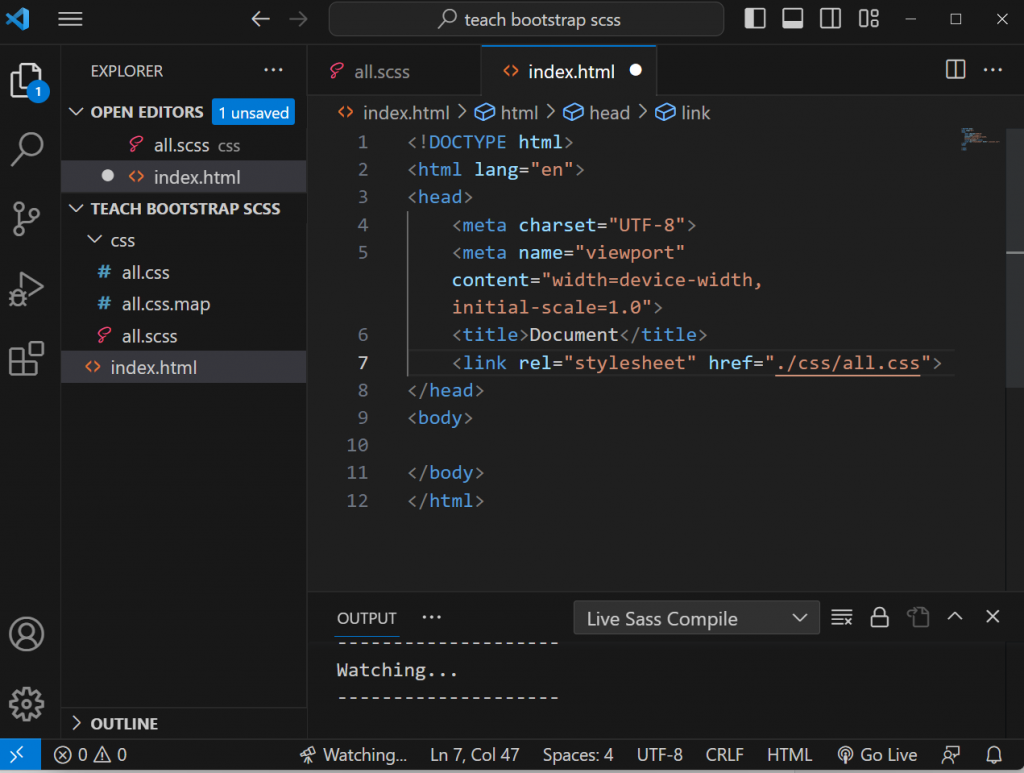The image size is (1024, 773).
Task: Open all.css in the file tree
Action: (184, 272)
